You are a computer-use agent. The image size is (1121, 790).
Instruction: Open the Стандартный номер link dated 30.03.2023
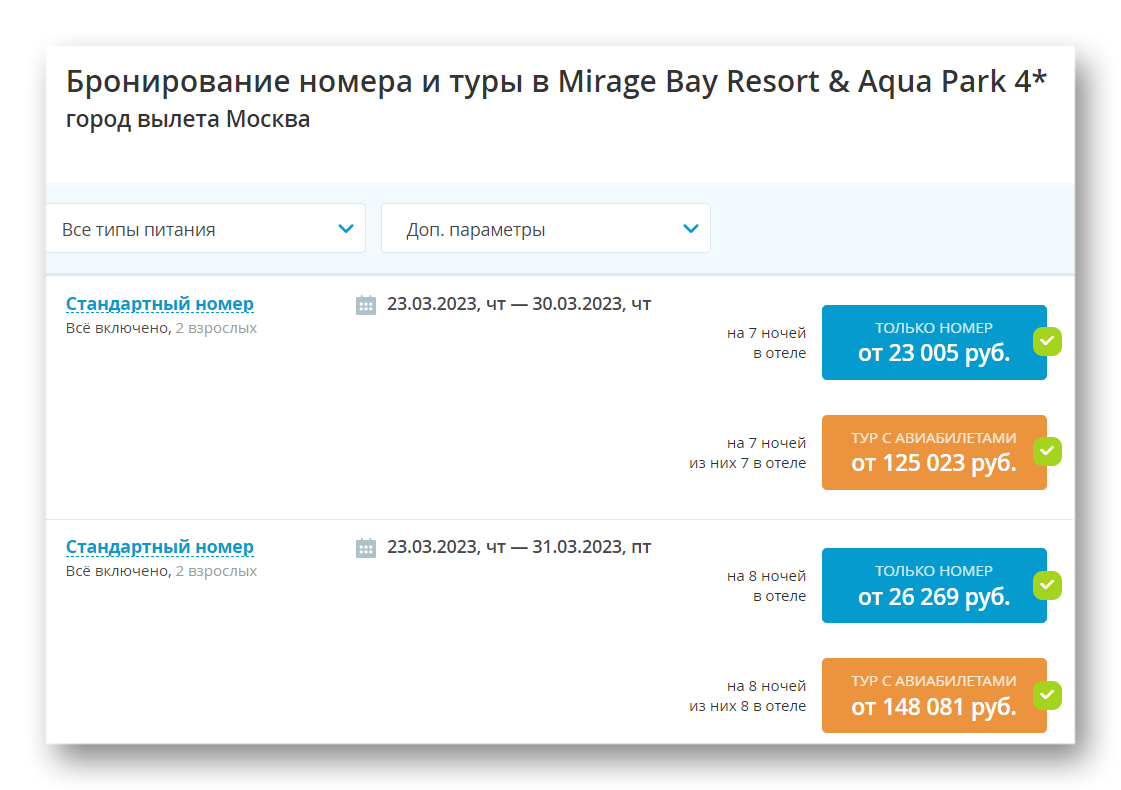[x=159, y=304]
